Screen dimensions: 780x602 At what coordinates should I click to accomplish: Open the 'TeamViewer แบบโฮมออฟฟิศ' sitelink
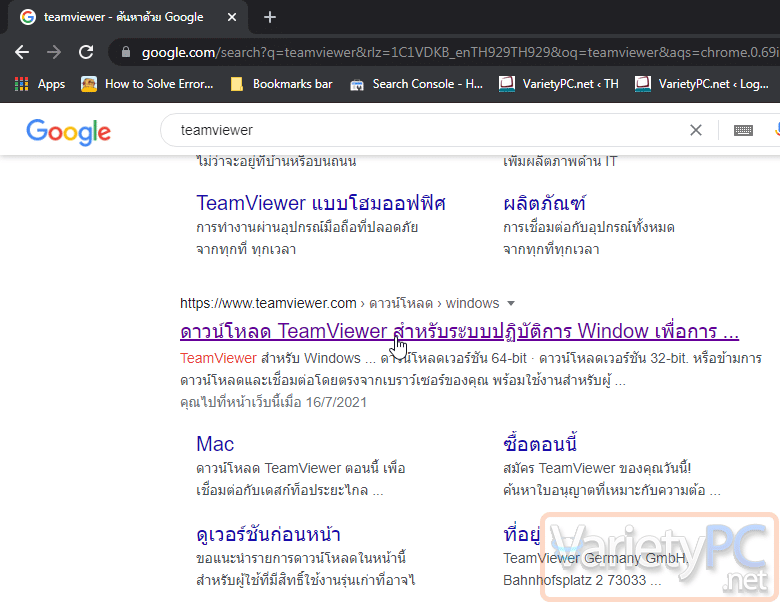[x=321, y=203]
